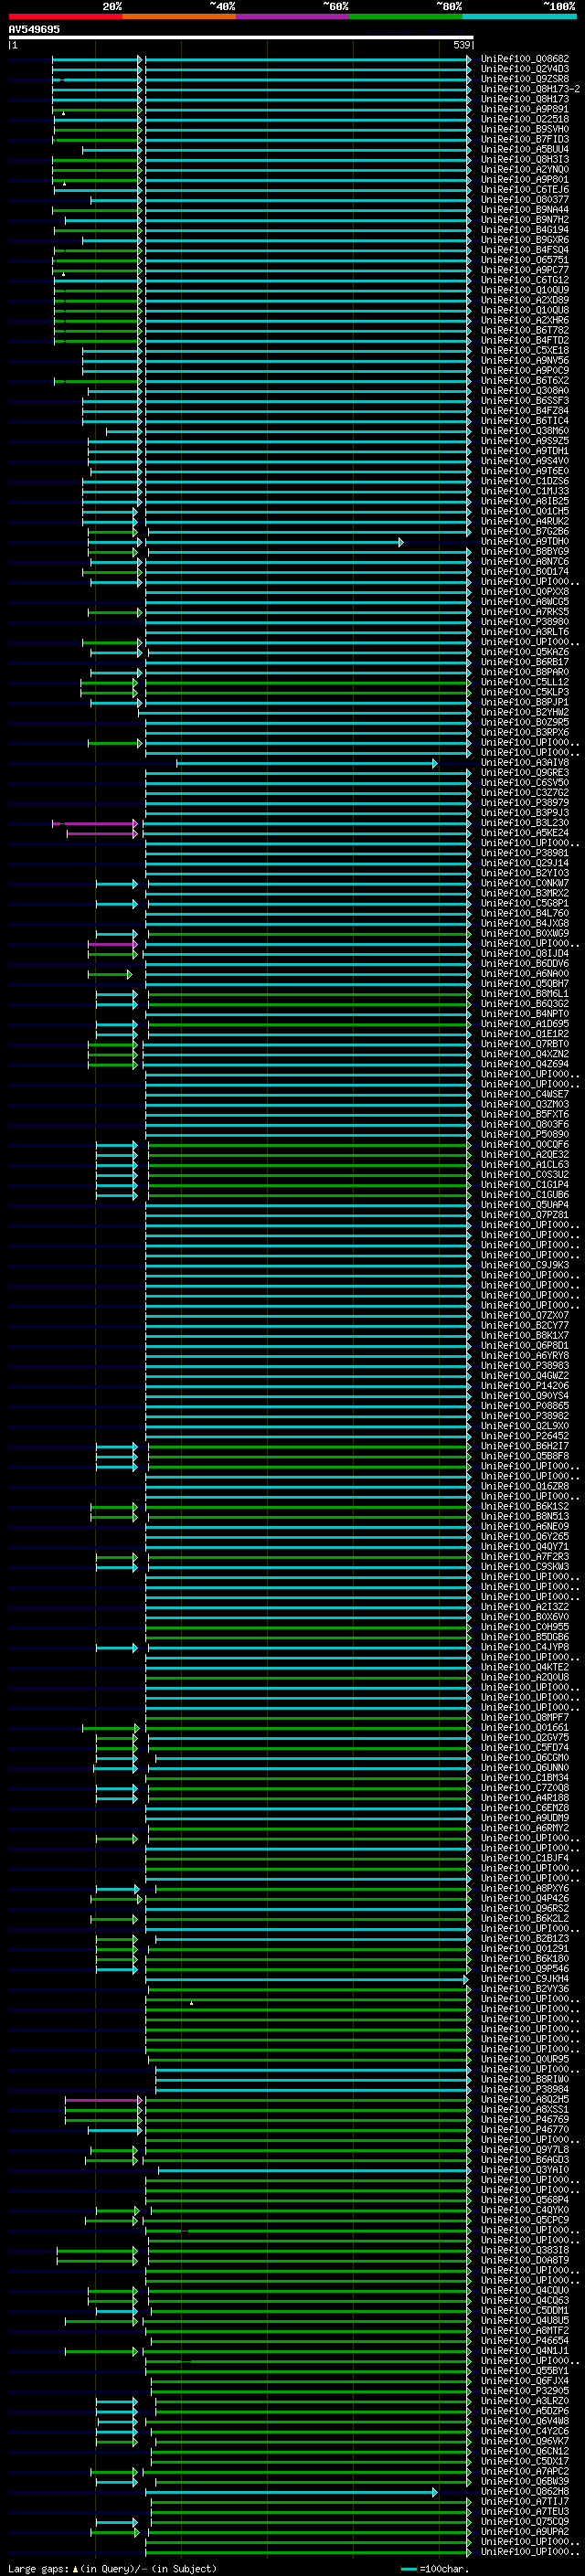Open hit UniRef100_Q08682
The image size is (585, 2576).
point(525,59)
